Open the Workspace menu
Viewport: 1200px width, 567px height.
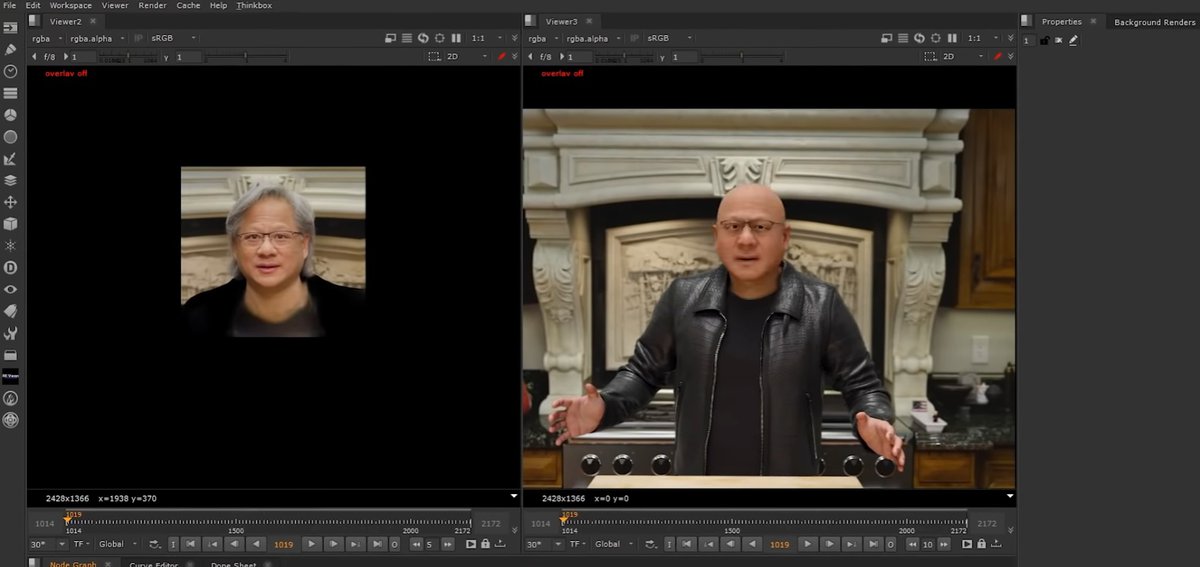pos(71,6)
